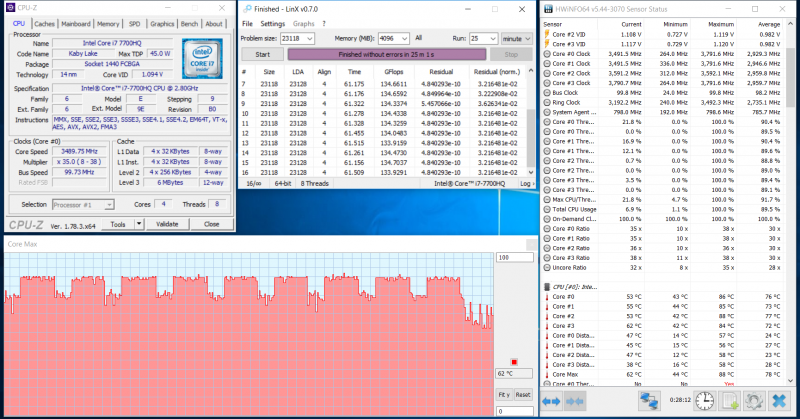This screenshot has height=419, width=800.
Task: Click the Start button in LinX
Action: pyautogui.click(x=262, y=55)
